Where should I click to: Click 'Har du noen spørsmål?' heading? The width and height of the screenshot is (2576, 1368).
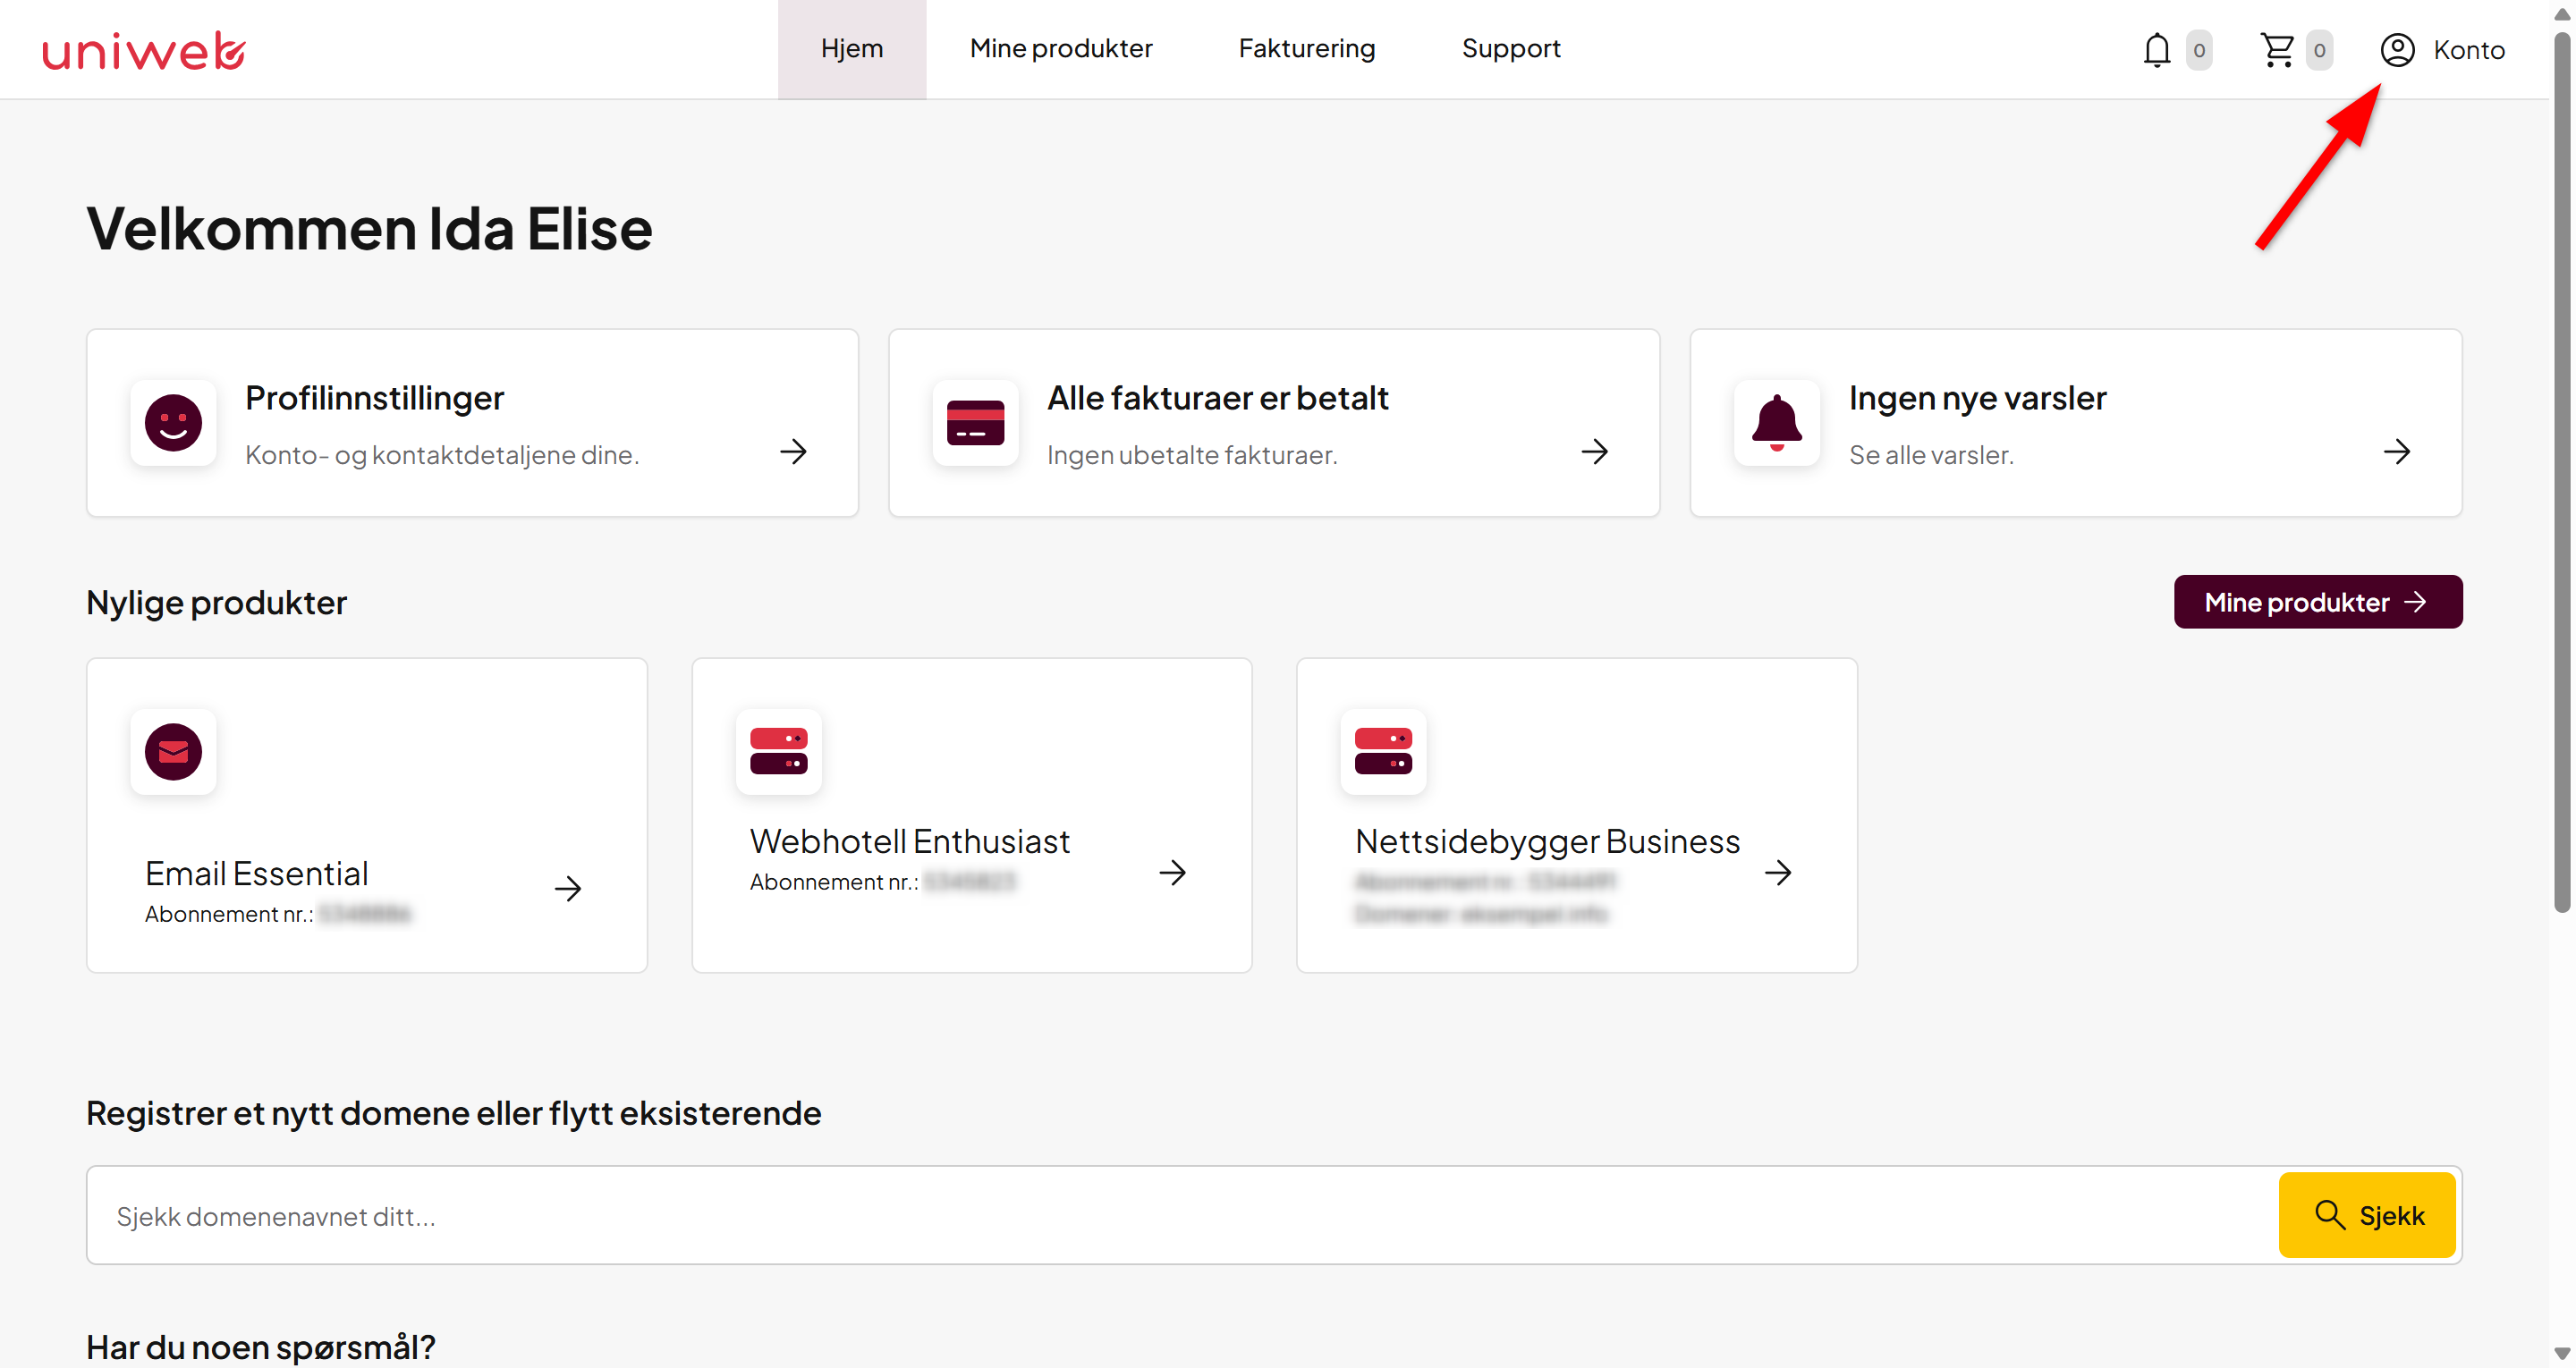point(261,1347)
